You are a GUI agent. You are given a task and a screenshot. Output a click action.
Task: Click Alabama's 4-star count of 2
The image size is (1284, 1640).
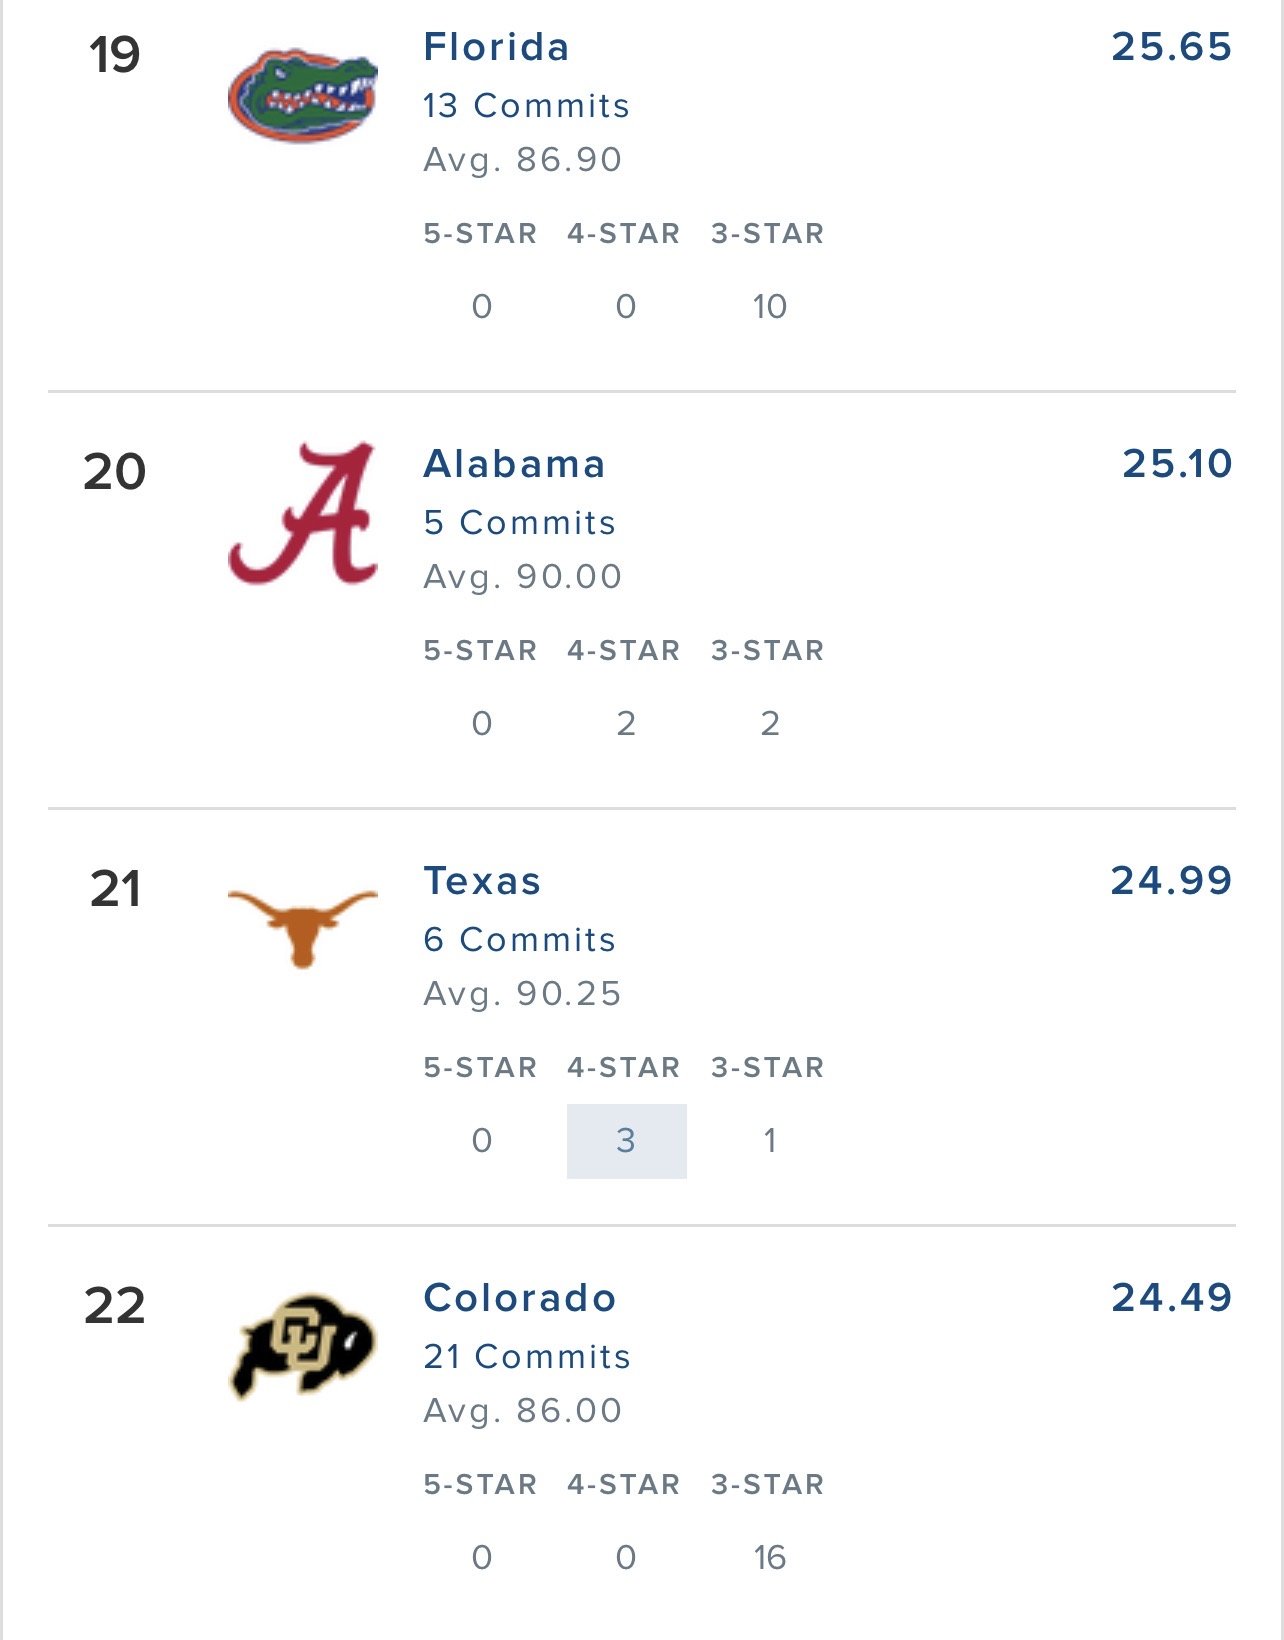pyautogui.click(x=626, y=723)
